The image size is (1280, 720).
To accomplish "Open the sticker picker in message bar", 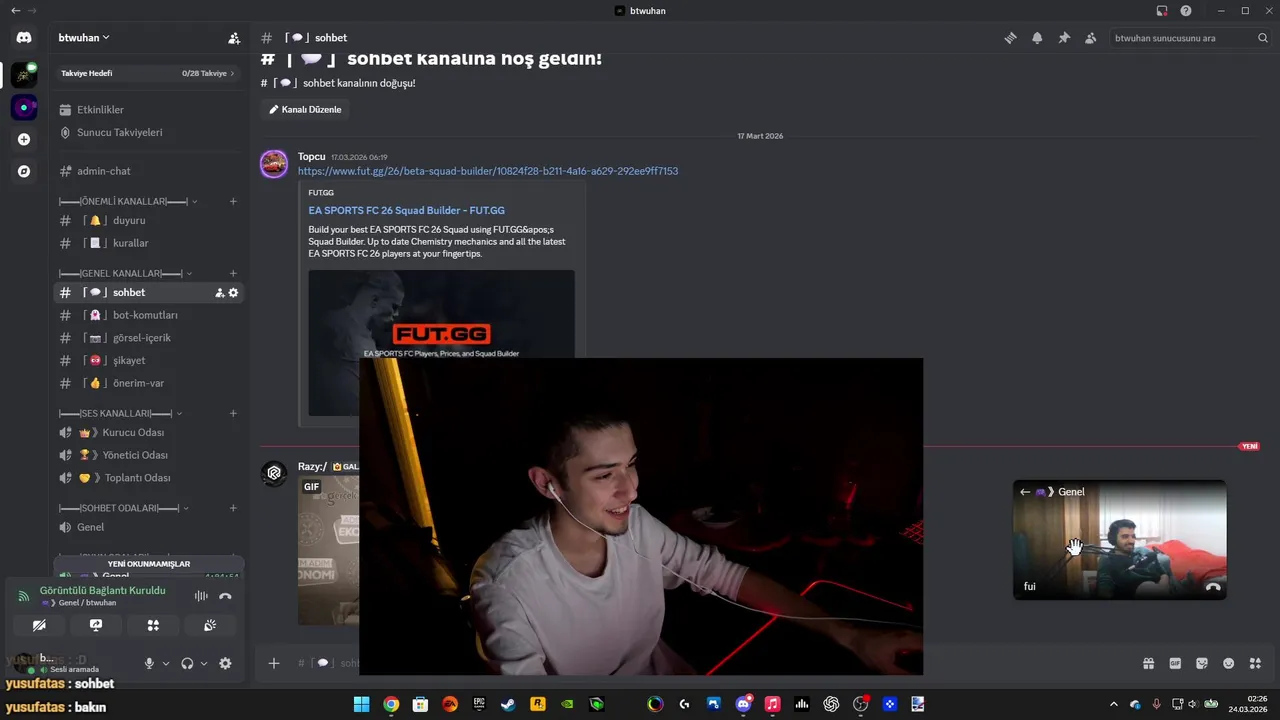I will 1202,663.
